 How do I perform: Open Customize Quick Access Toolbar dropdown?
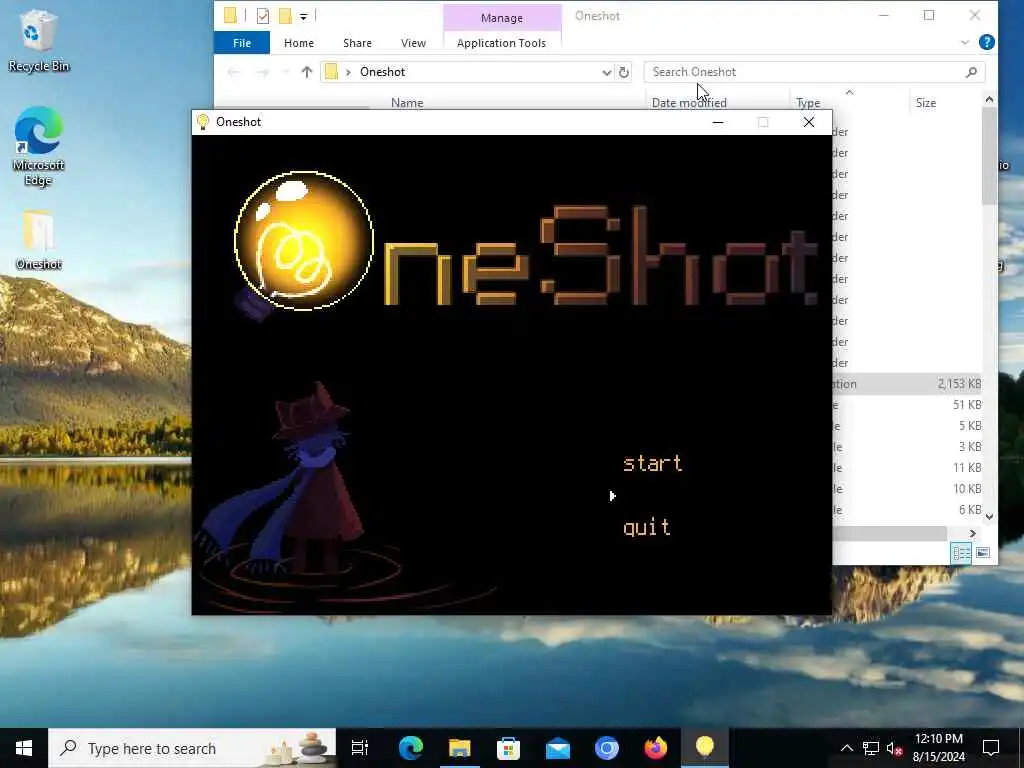304,16
